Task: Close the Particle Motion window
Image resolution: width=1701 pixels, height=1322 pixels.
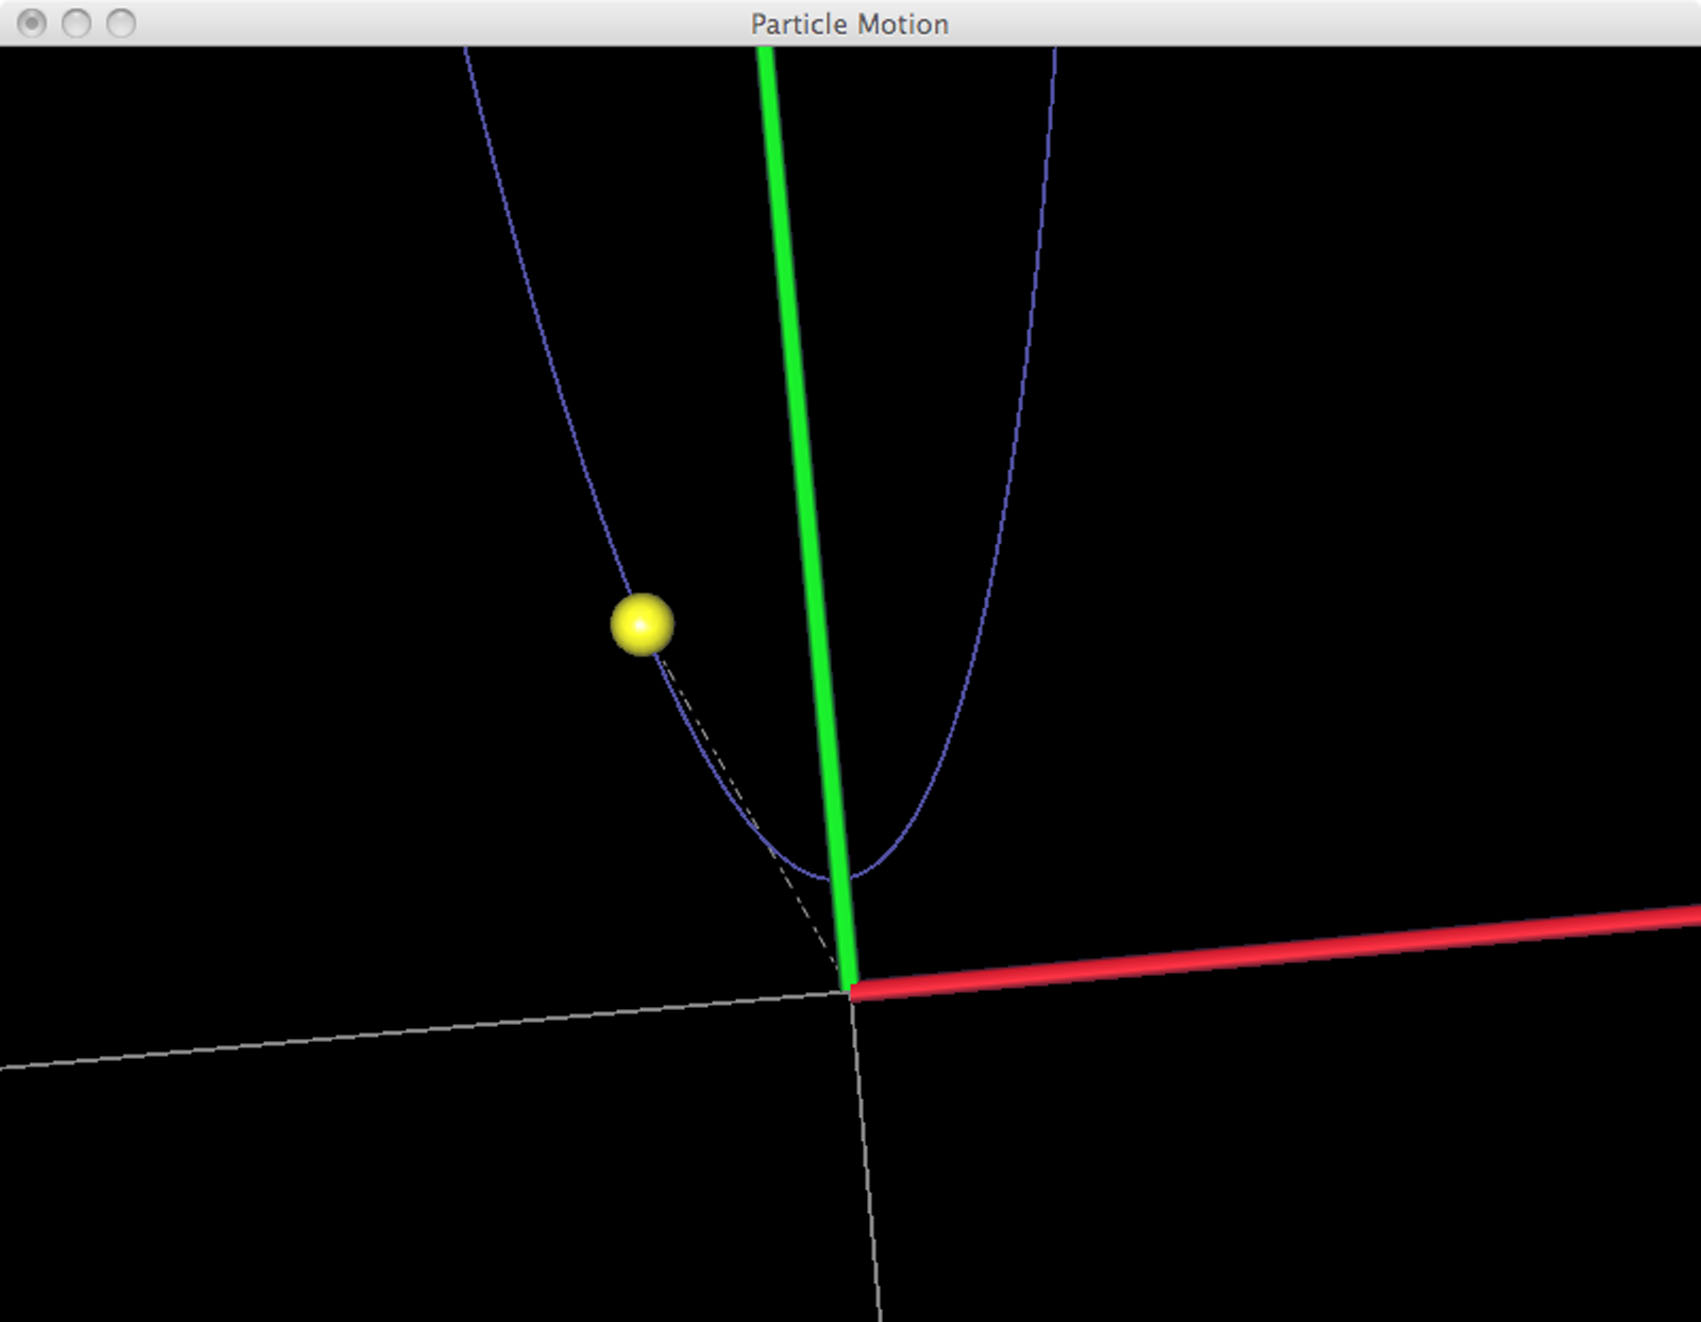Action: 32,23
